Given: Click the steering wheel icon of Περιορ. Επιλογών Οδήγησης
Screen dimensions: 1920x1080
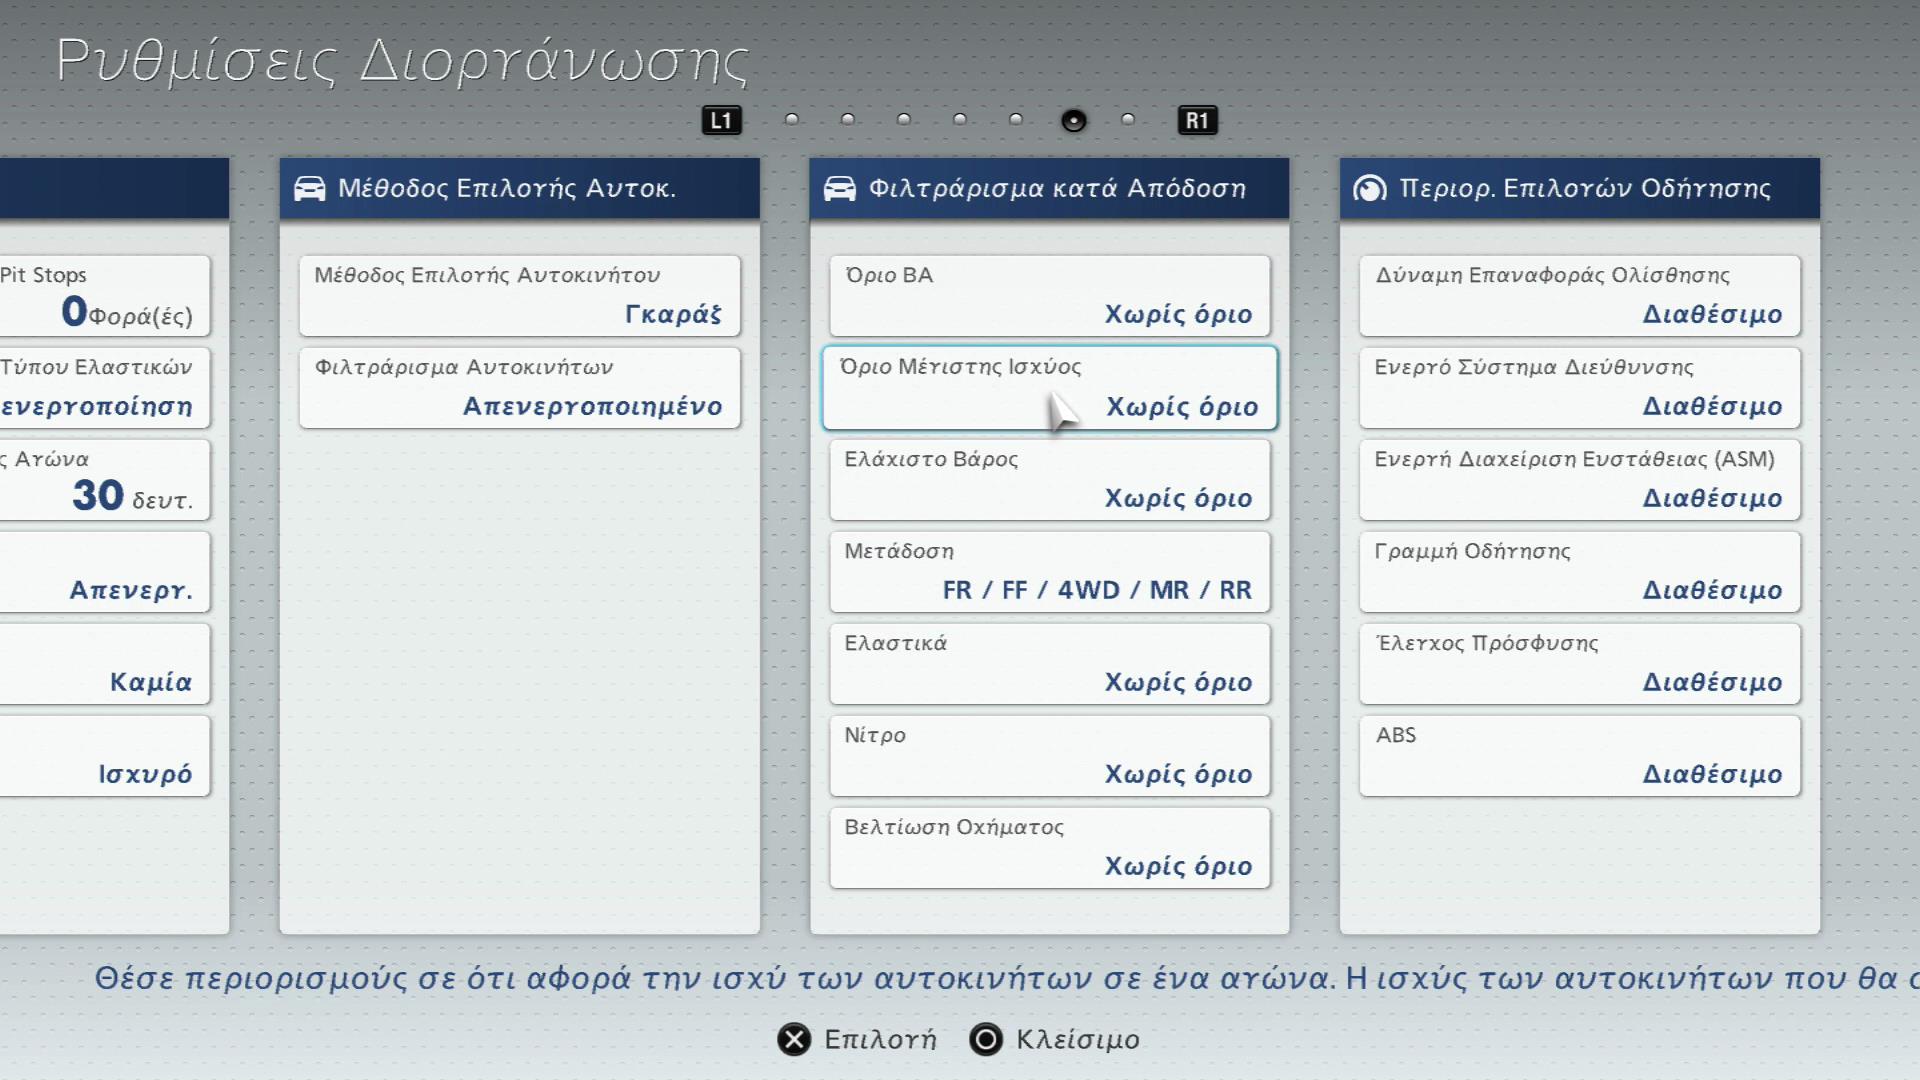Looking at the screenshot, I should [1369, 189].
